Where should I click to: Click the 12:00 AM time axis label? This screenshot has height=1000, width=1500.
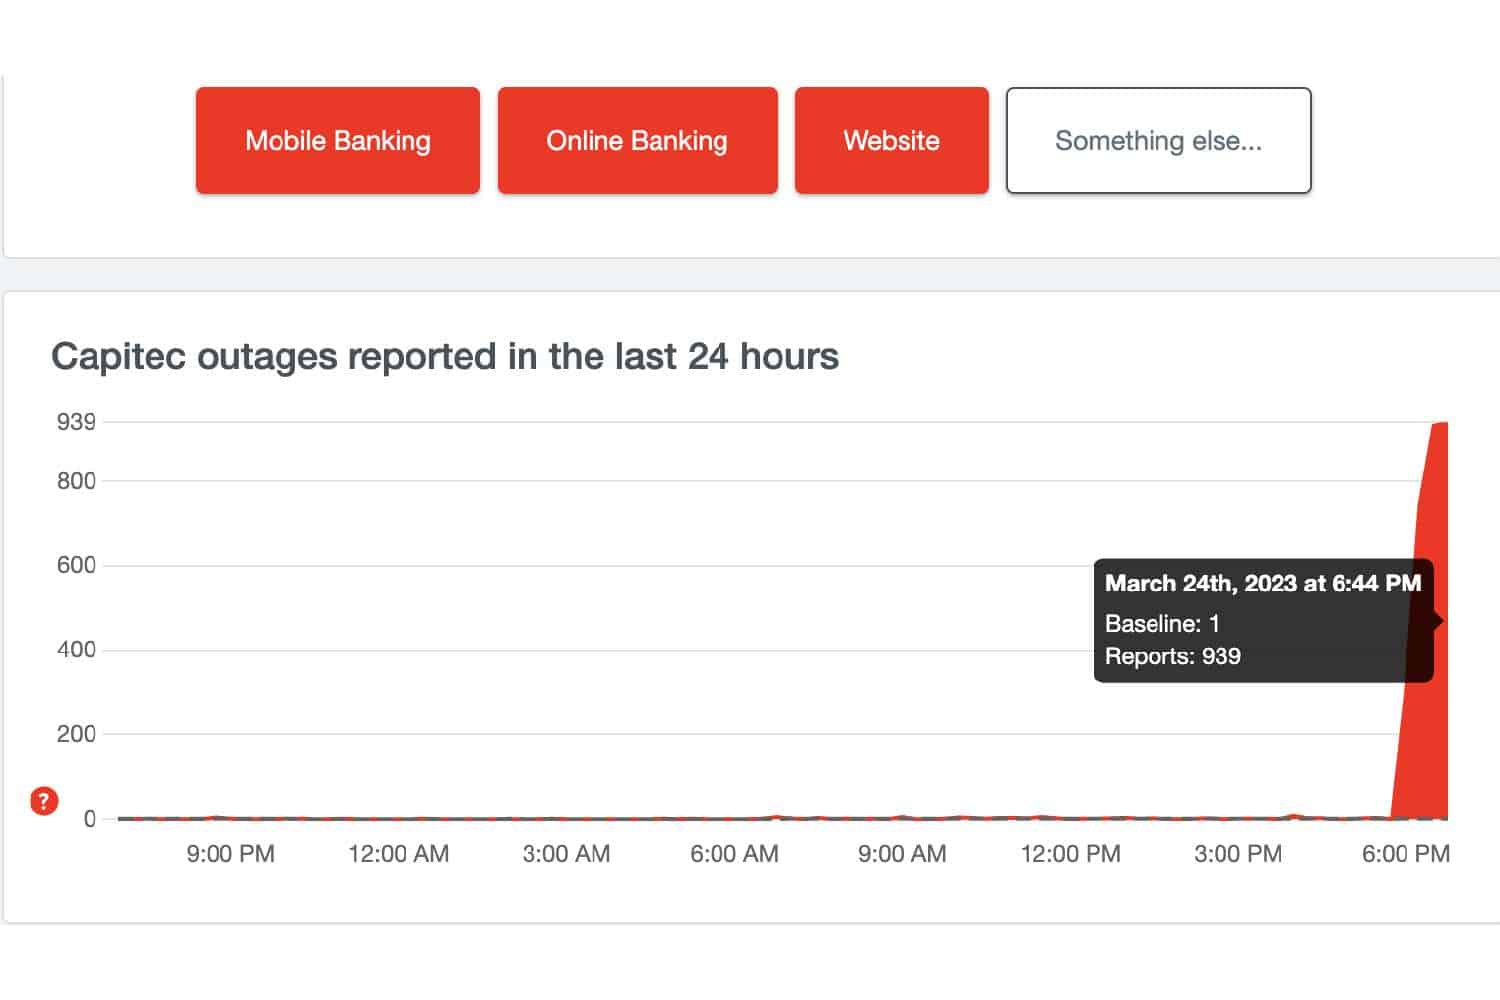(x=398, y=854)
